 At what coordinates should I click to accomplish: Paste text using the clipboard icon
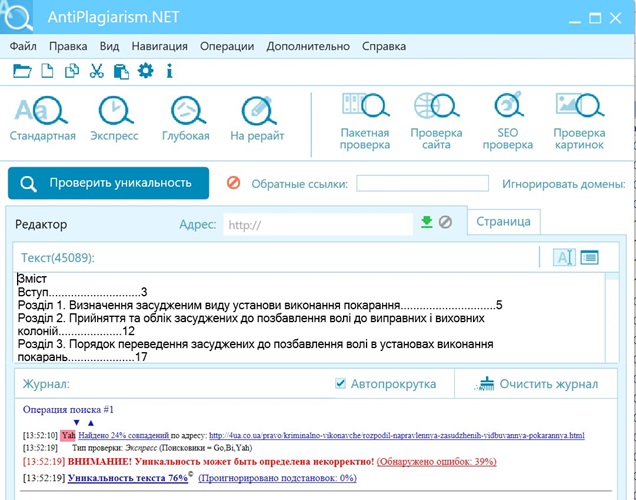point(121,71)
